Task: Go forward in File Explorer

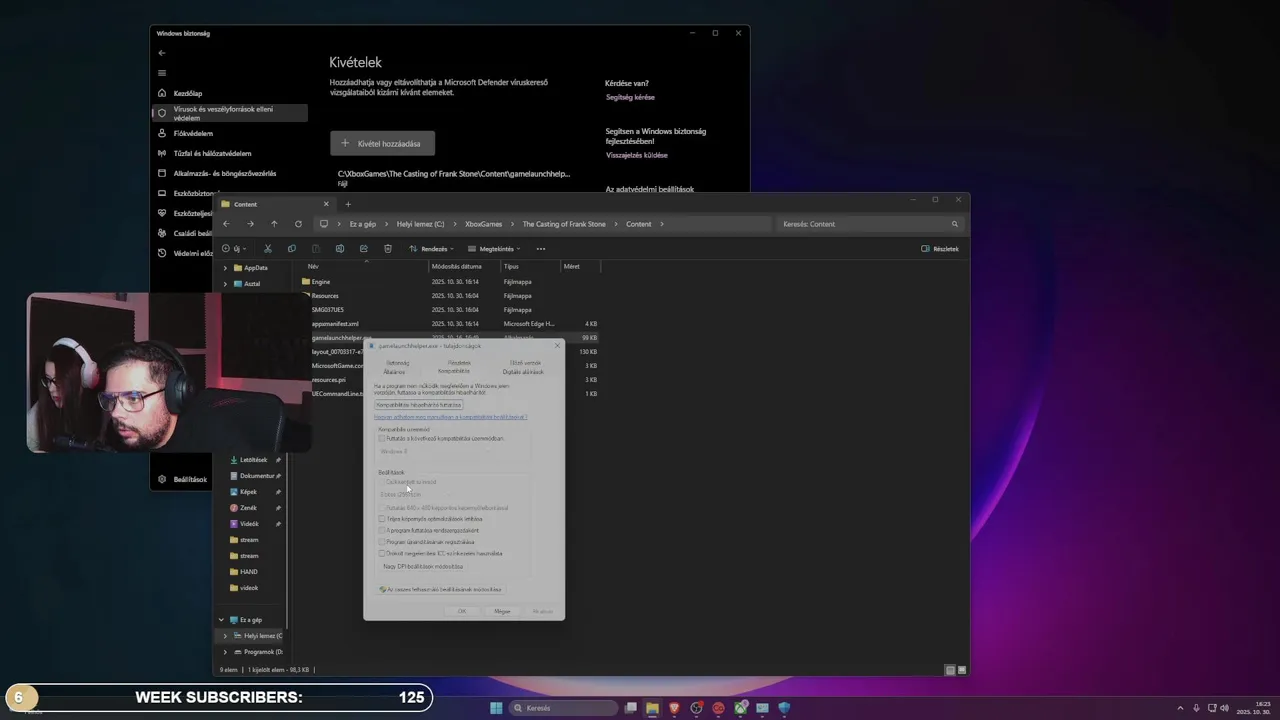Action: 250,224
